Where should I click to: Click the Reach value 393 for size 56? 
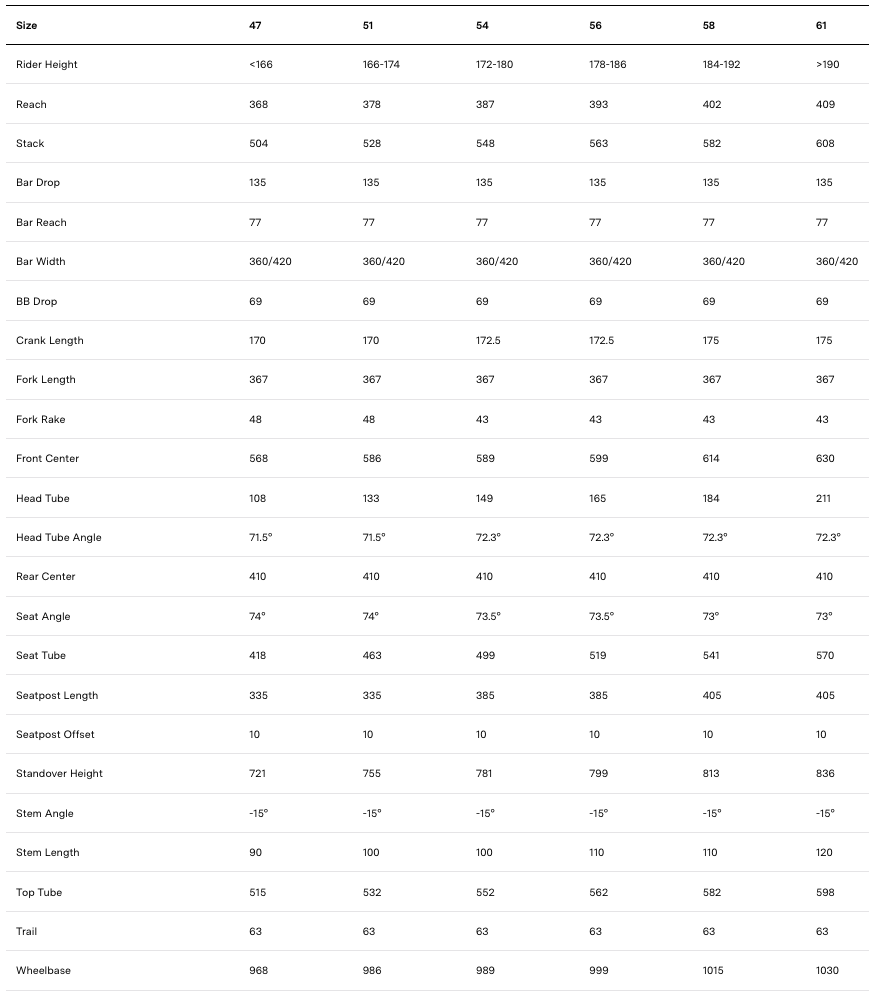[x=599, y=104]
